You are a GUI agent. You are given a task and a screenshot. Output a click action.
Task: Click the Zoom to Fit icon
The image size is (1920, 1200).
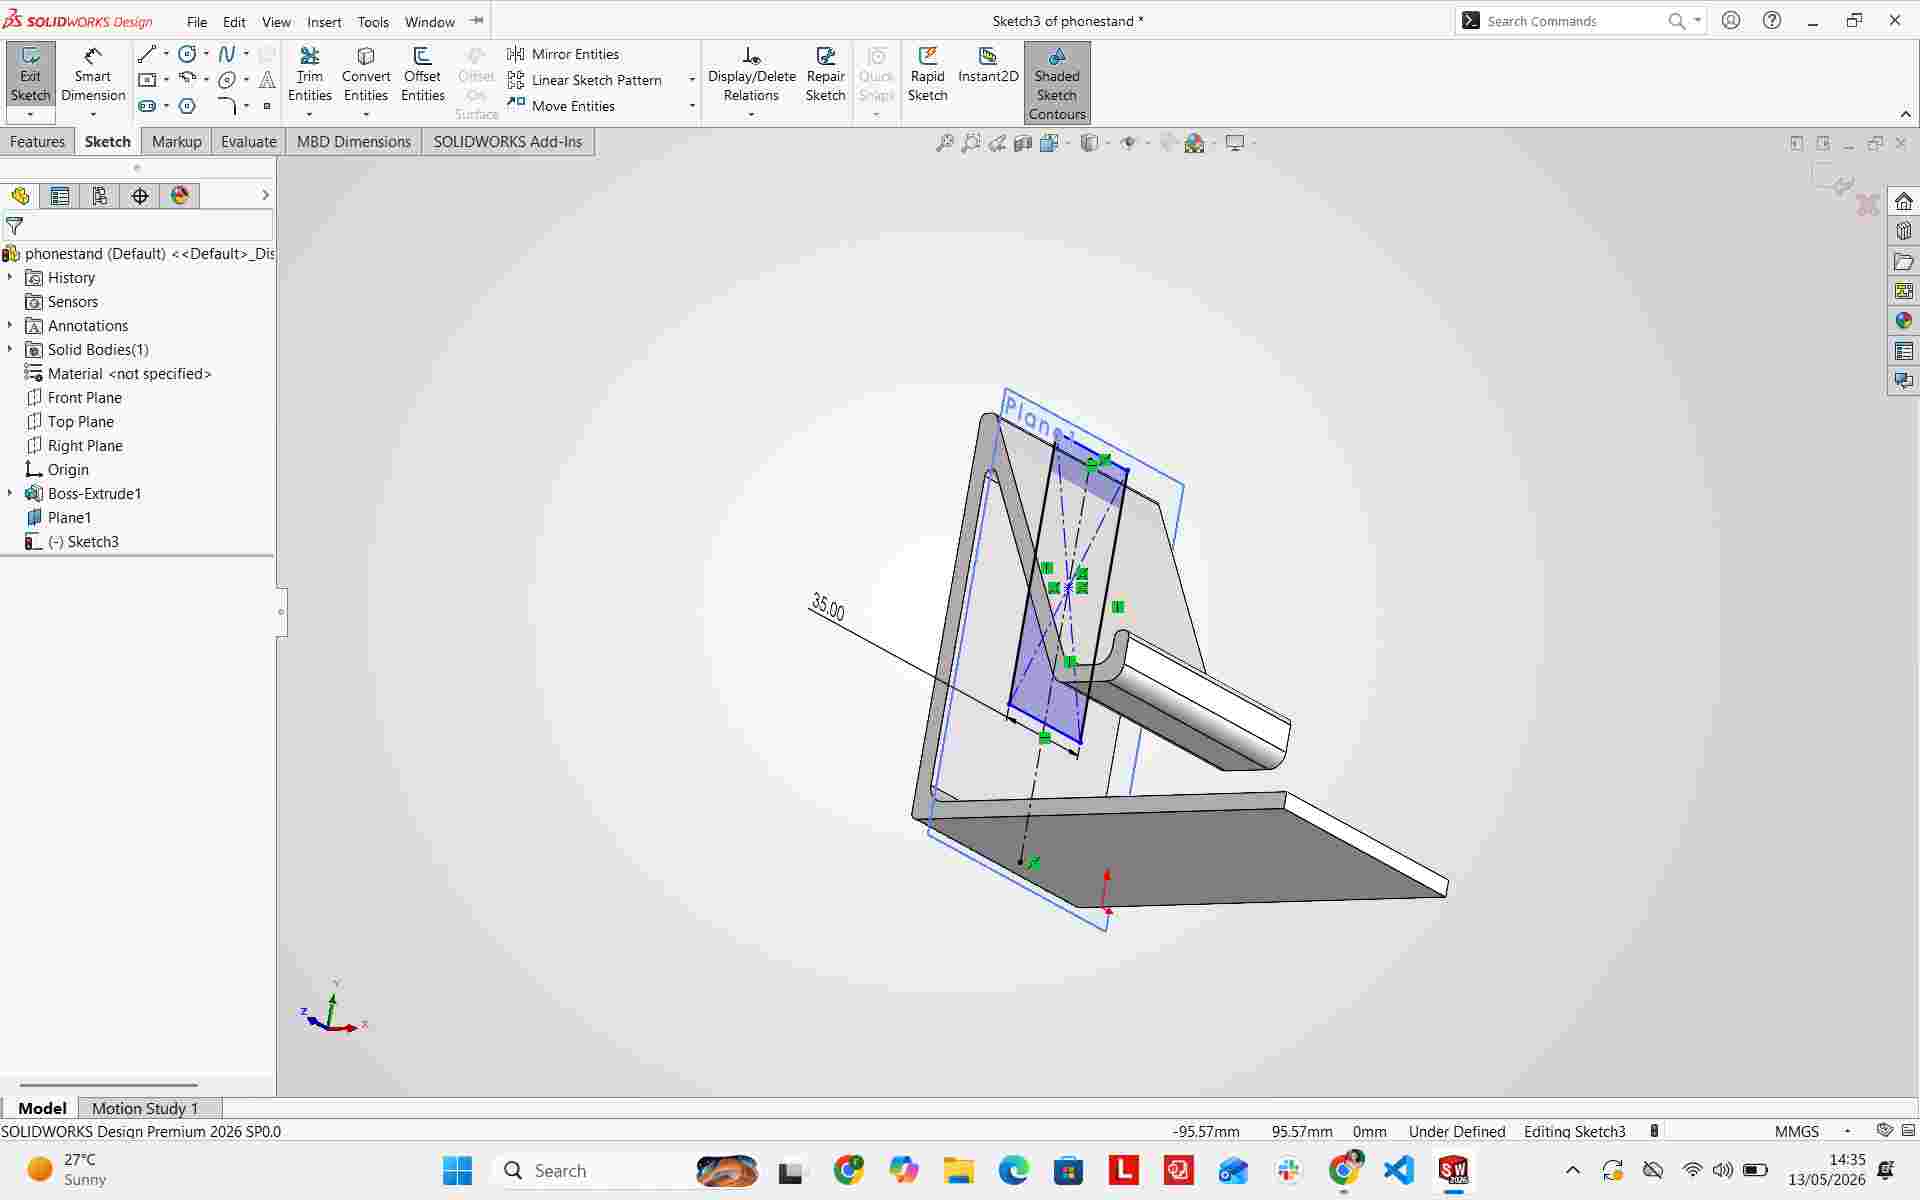[945, 143]
